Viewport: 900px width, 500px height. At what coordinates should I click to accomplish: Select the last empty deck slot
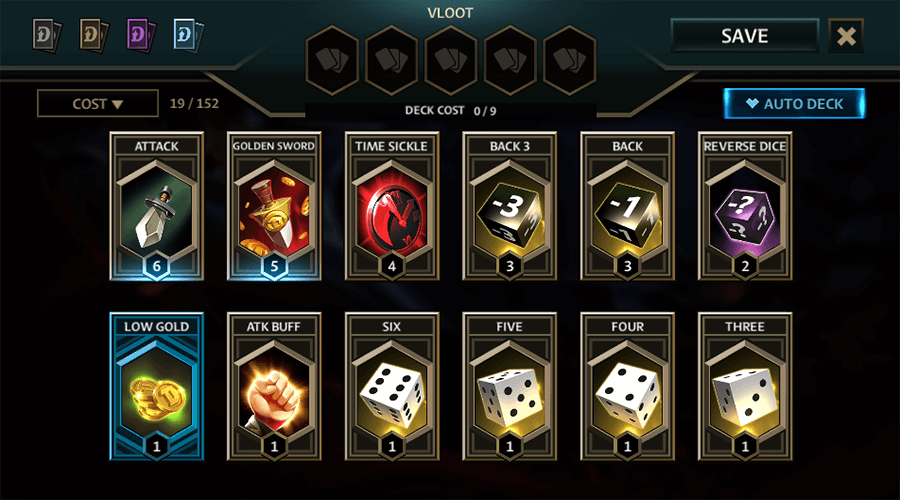coord(569,60)
